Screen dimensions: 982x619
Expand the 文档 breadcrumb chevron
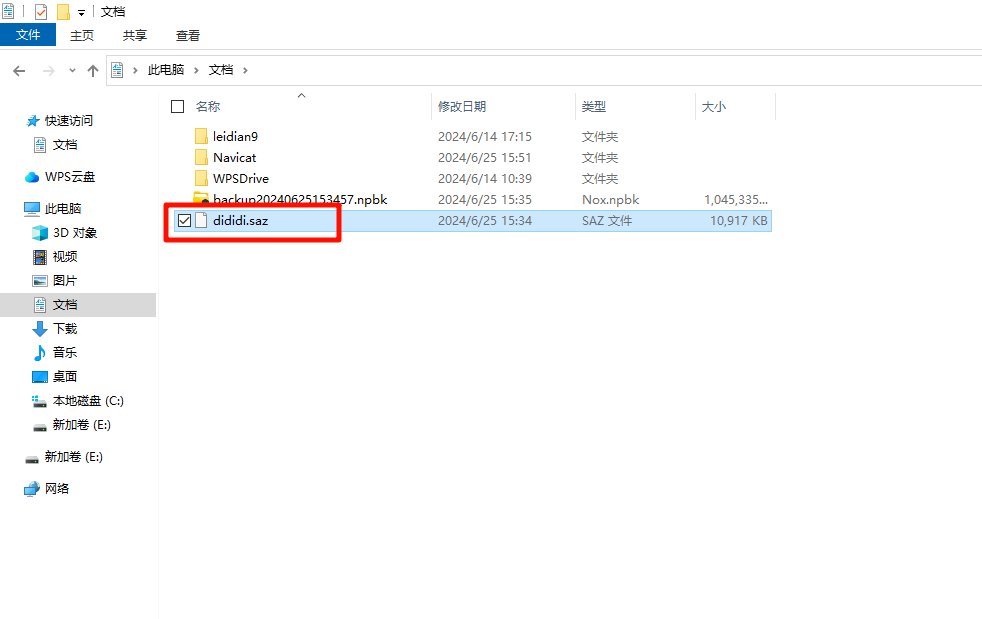245,70
